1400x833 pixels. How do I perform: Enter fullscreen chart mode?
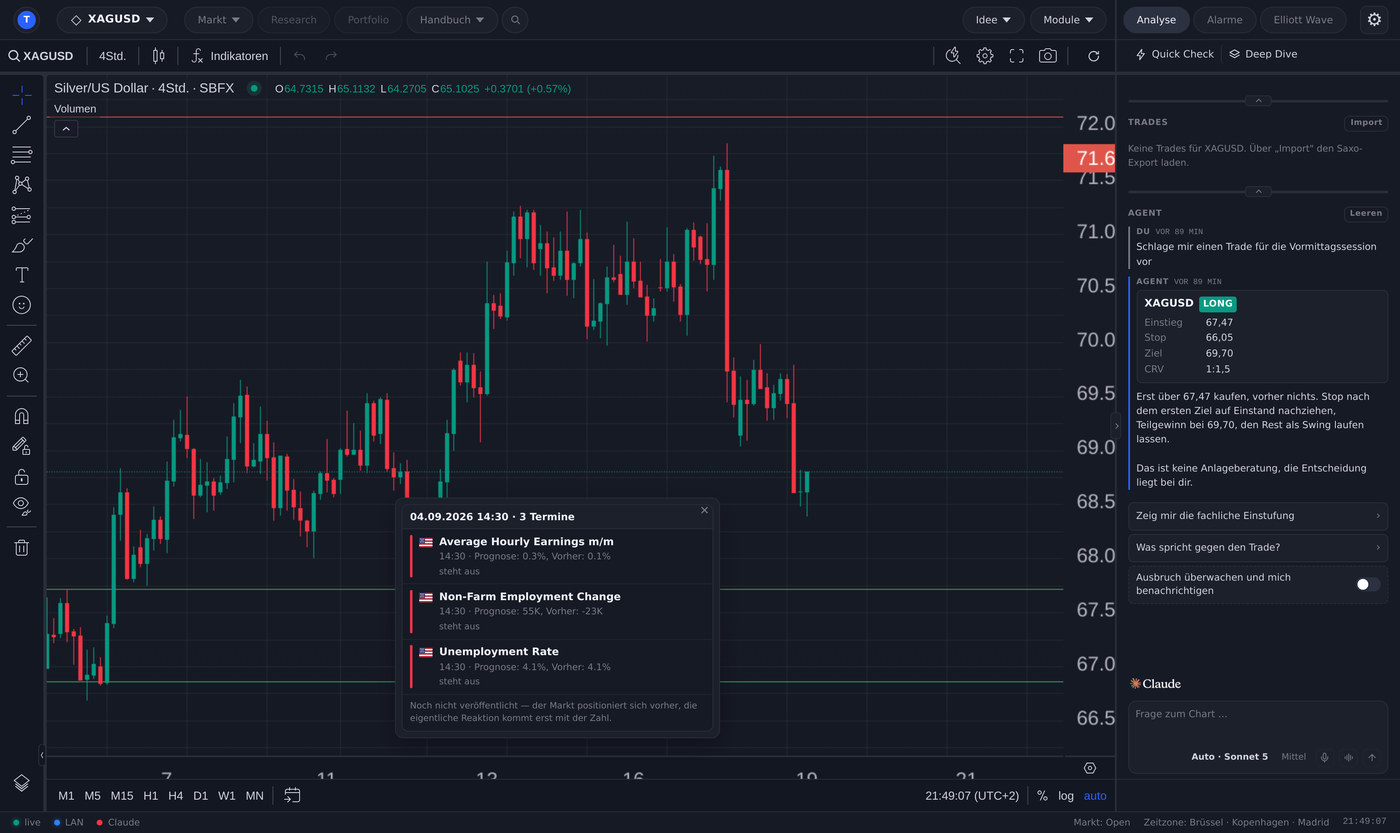pyautogui.click(x=1016, y=56)
